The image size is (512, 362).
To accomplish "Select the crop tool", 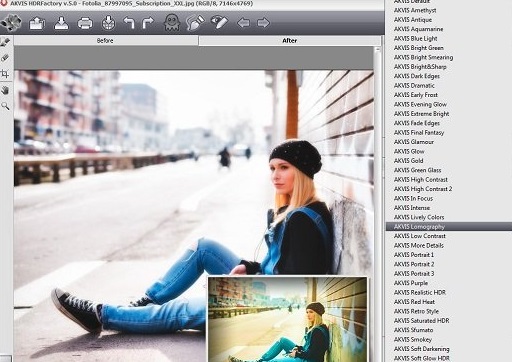I will [5, 74].
